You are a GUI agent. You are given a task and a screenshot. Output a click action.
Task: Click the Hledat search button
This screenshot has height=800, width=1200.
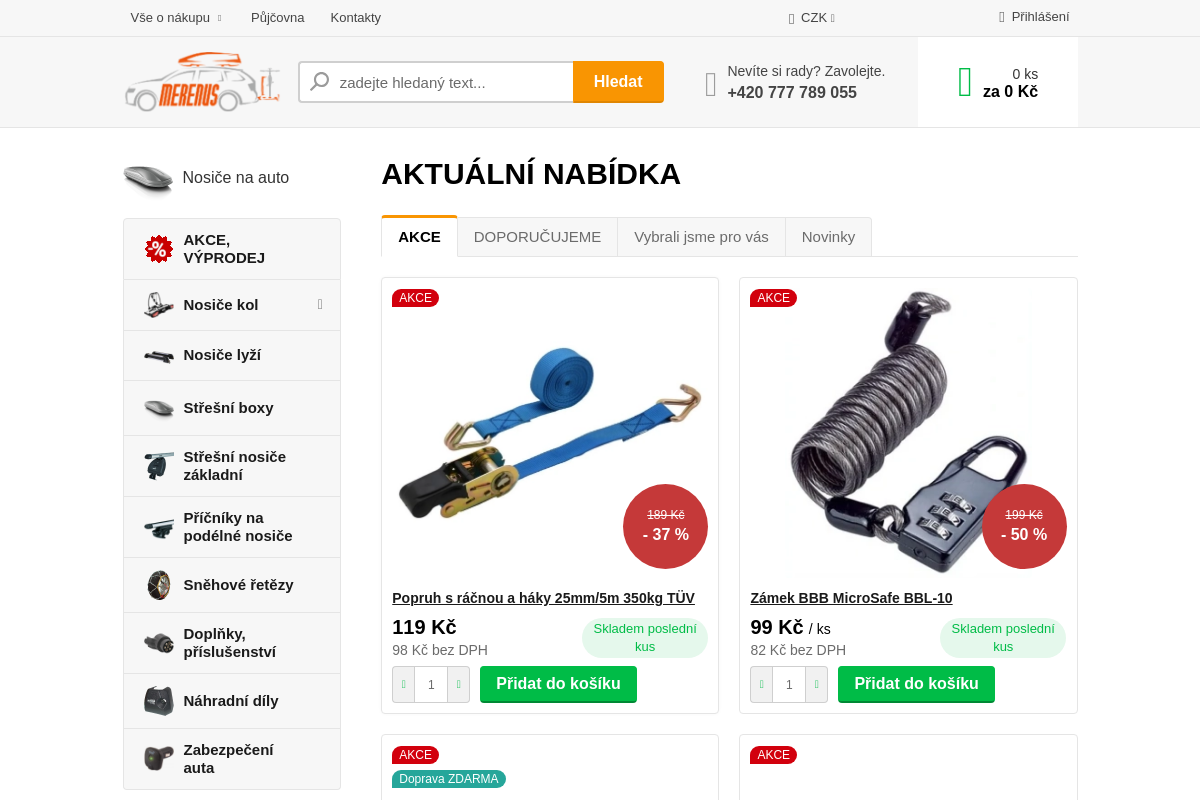(618, 82)
